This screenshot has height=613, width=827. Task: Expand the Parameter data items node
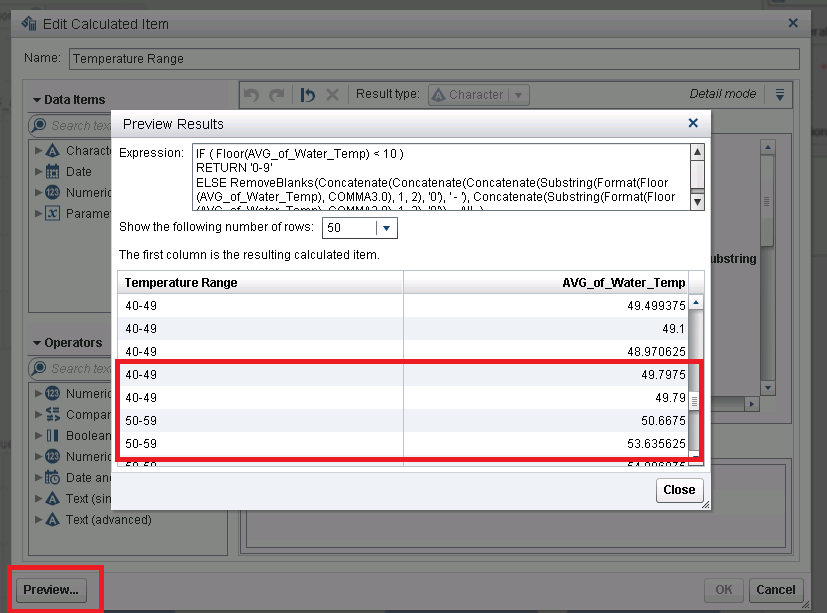tap(38, 214)
